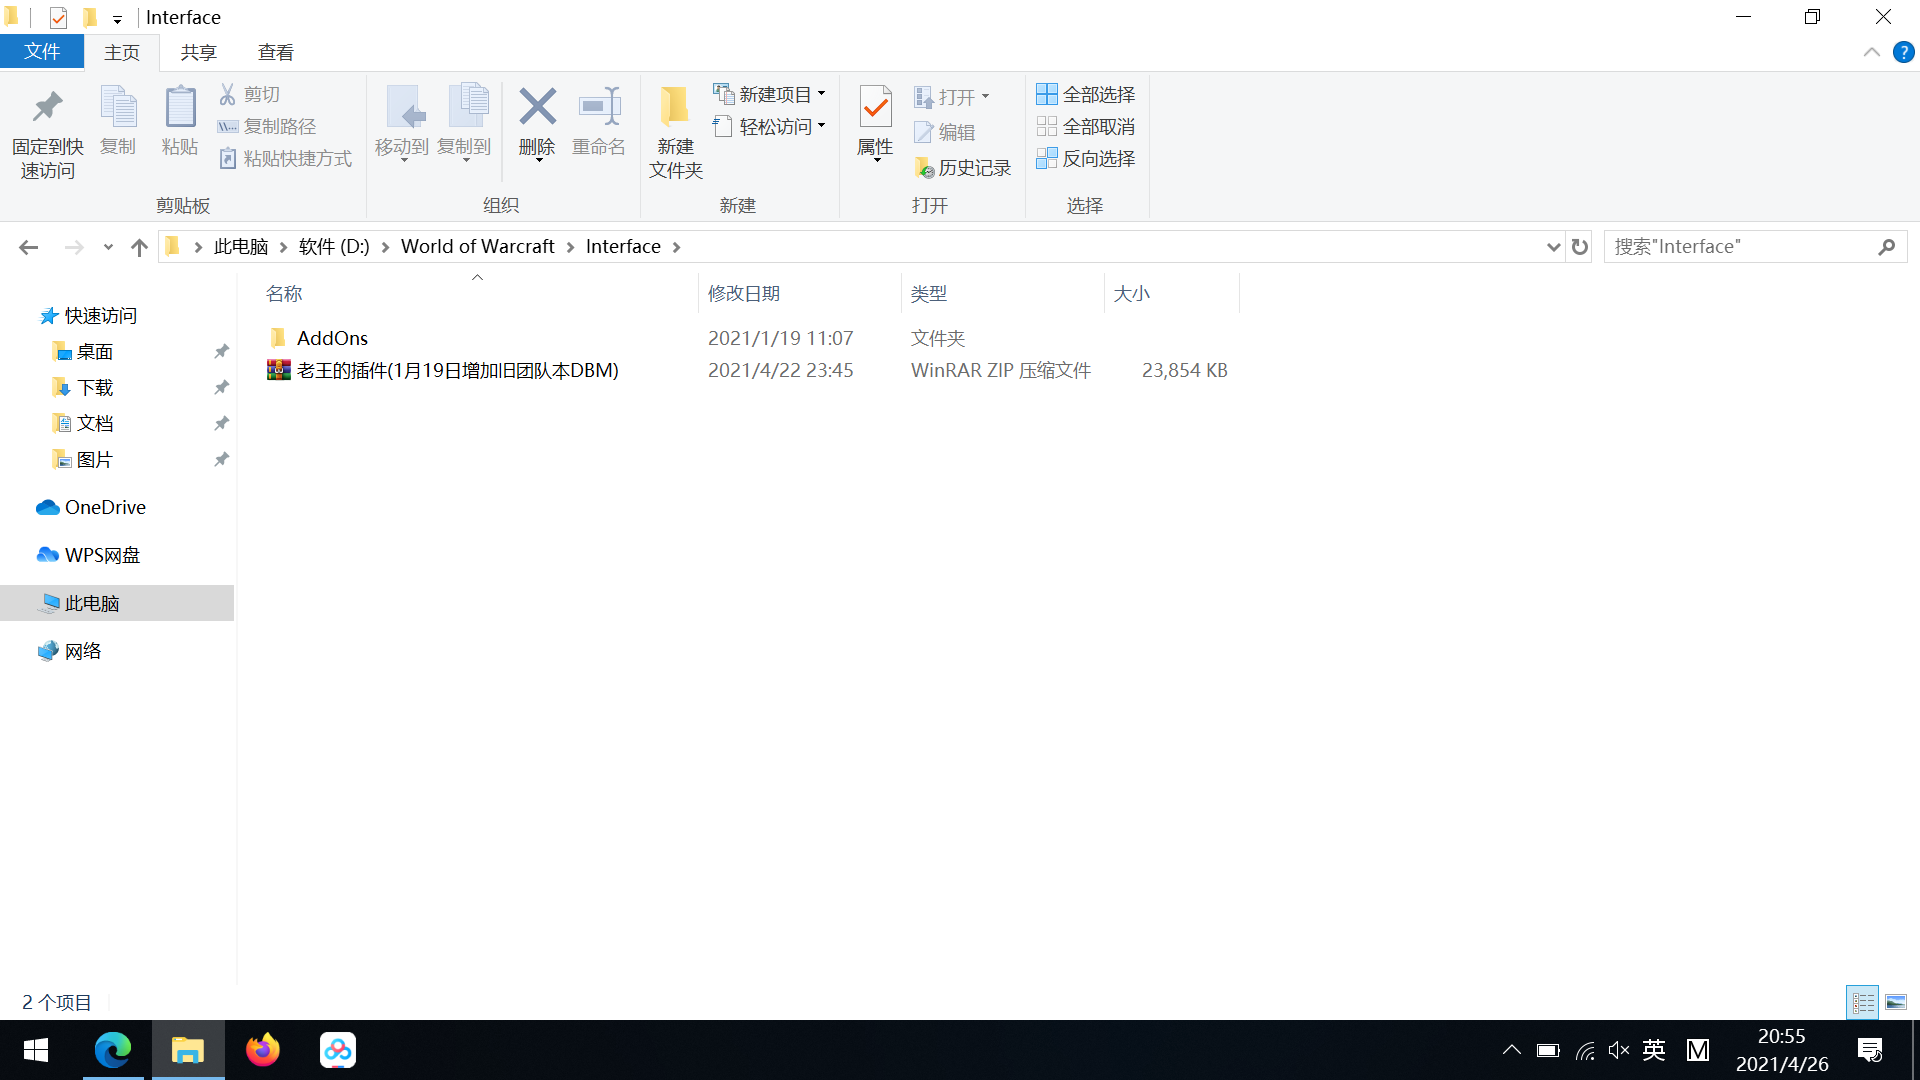Expand the address bar history dropdown
The height and width of the screenshot is (1080, 1920).
[1552, 246]
